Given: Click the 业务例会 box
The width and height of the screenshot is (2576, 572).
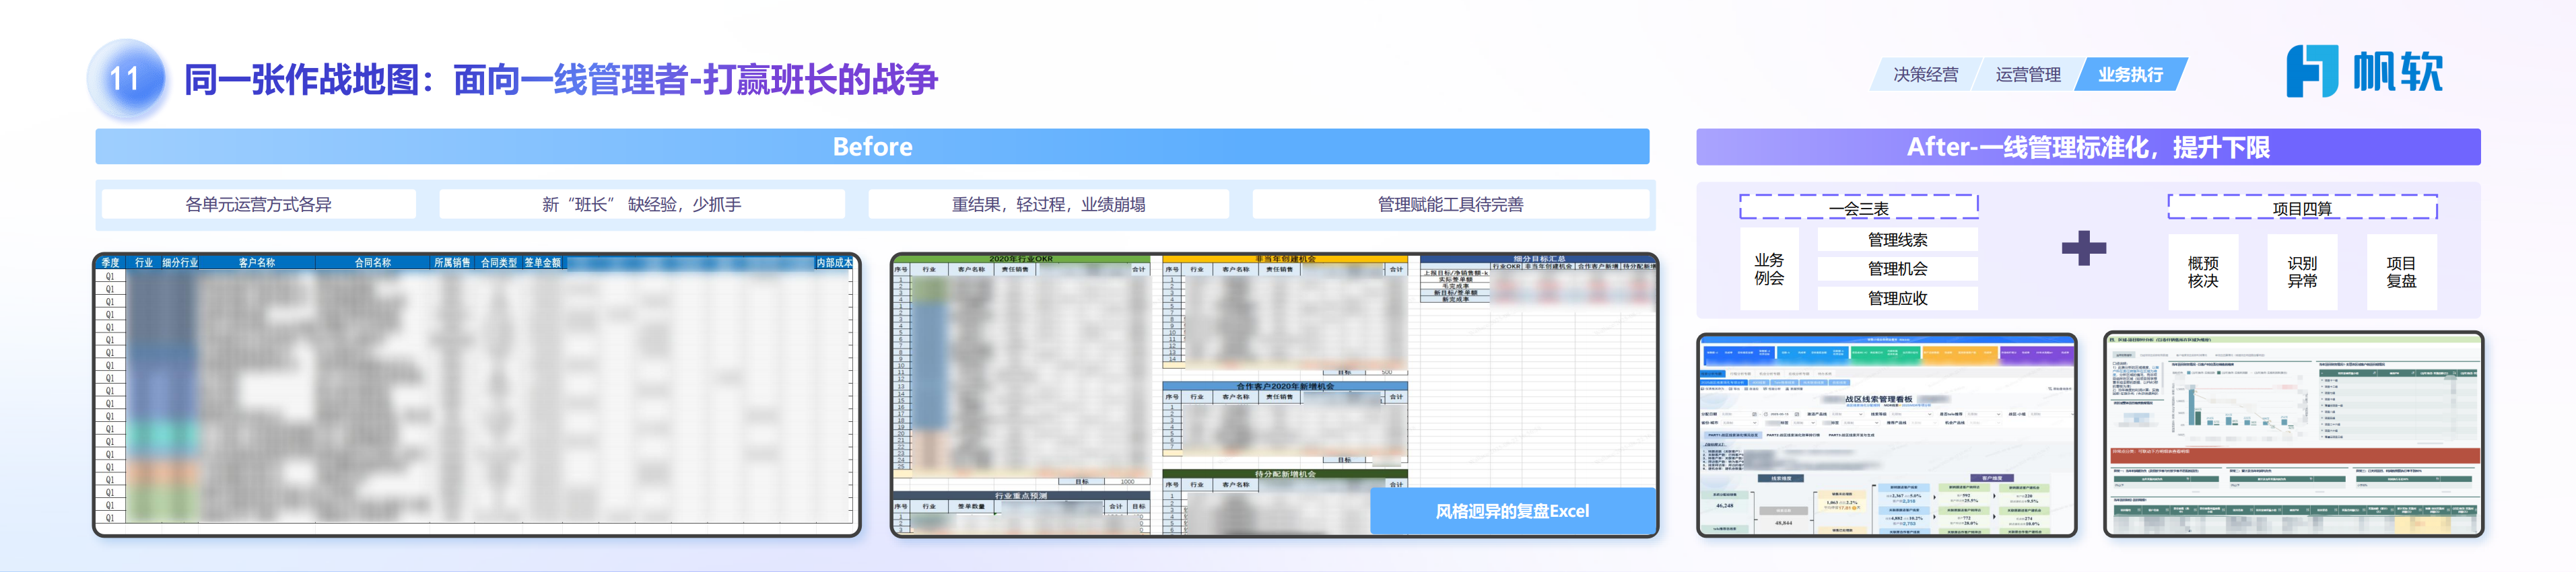Looking at the screenshot, I should pos(1768,269).
